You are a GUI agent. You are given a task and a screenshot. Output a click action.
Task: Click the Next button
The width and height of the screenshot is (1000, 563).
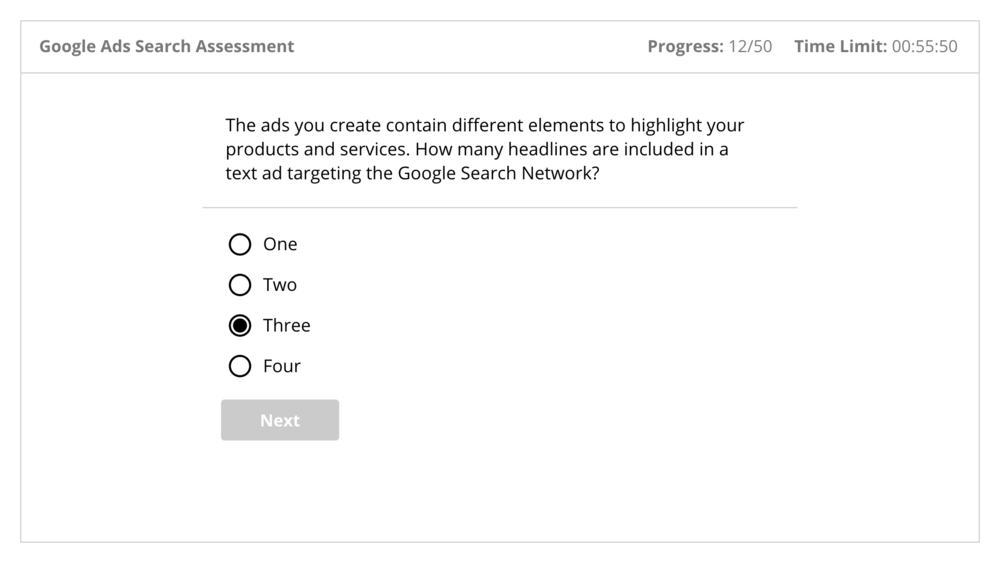pyautogui.click(x=280, y=420)
